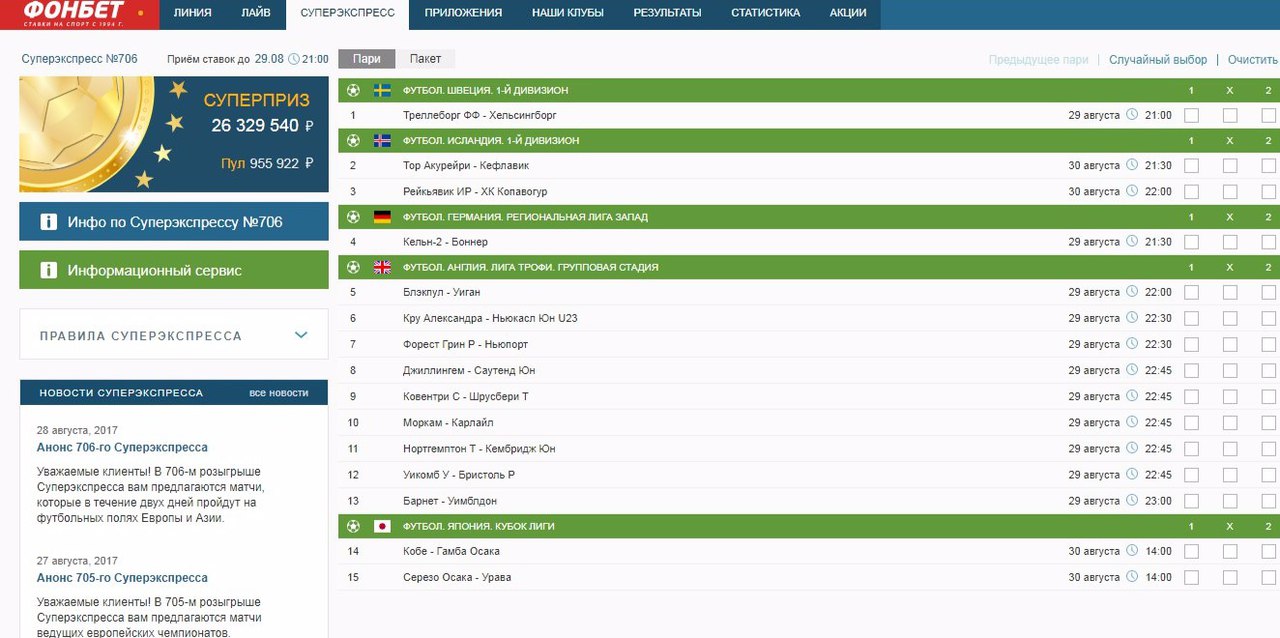Image resolution: width=1280 pixels, height=638 pixels.
Task: Check draw X for Моркам - Карлайл
Action: pyautogui.click(x=1230, y=422)
